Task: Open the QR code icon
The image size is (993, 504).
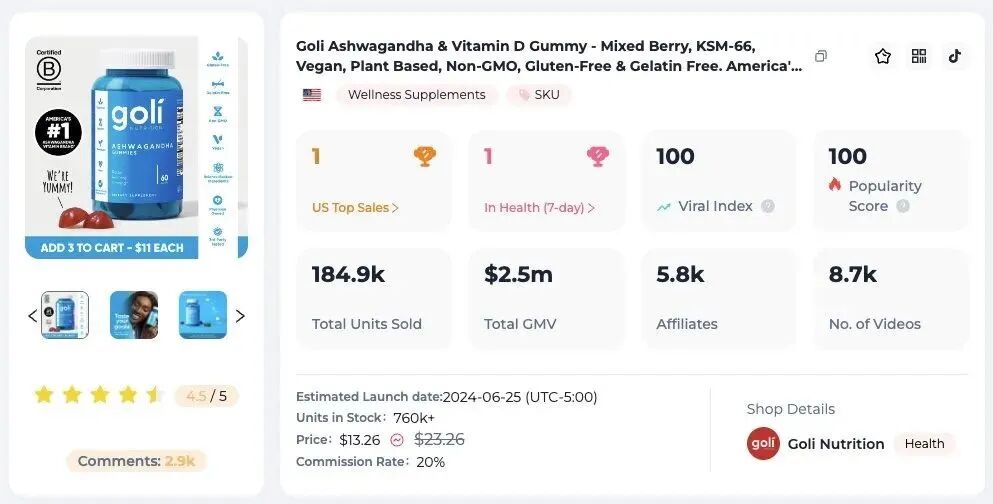Action: click(x=919, y=57)
